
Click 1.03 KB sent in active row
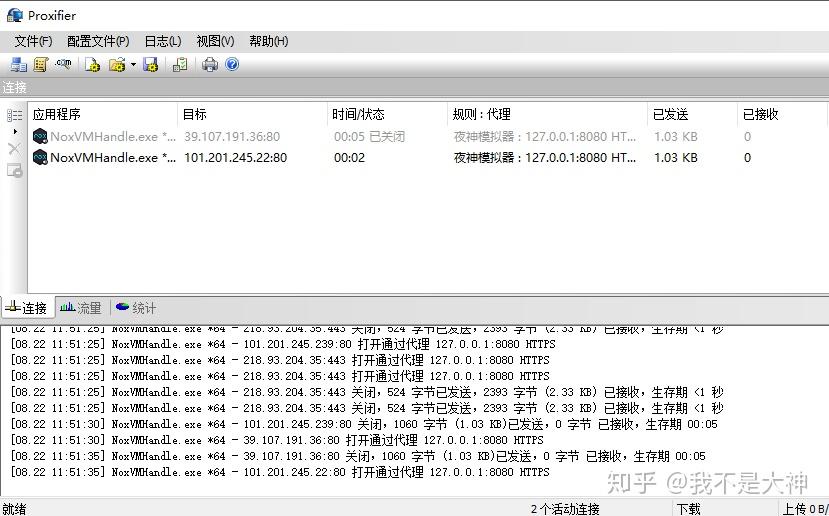point(676,158)
